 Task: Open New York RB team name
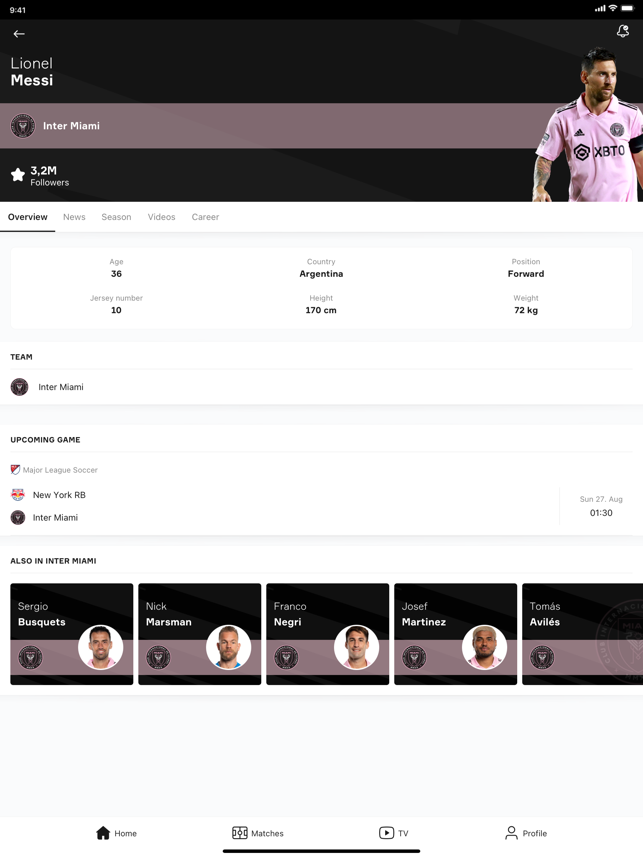(59, 495)
